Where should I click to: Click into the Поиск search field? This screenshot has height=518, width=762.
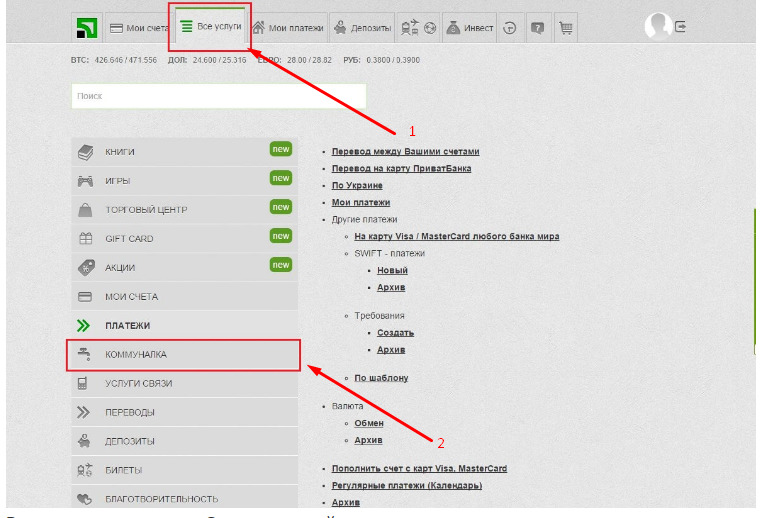[x=218, y=96]
